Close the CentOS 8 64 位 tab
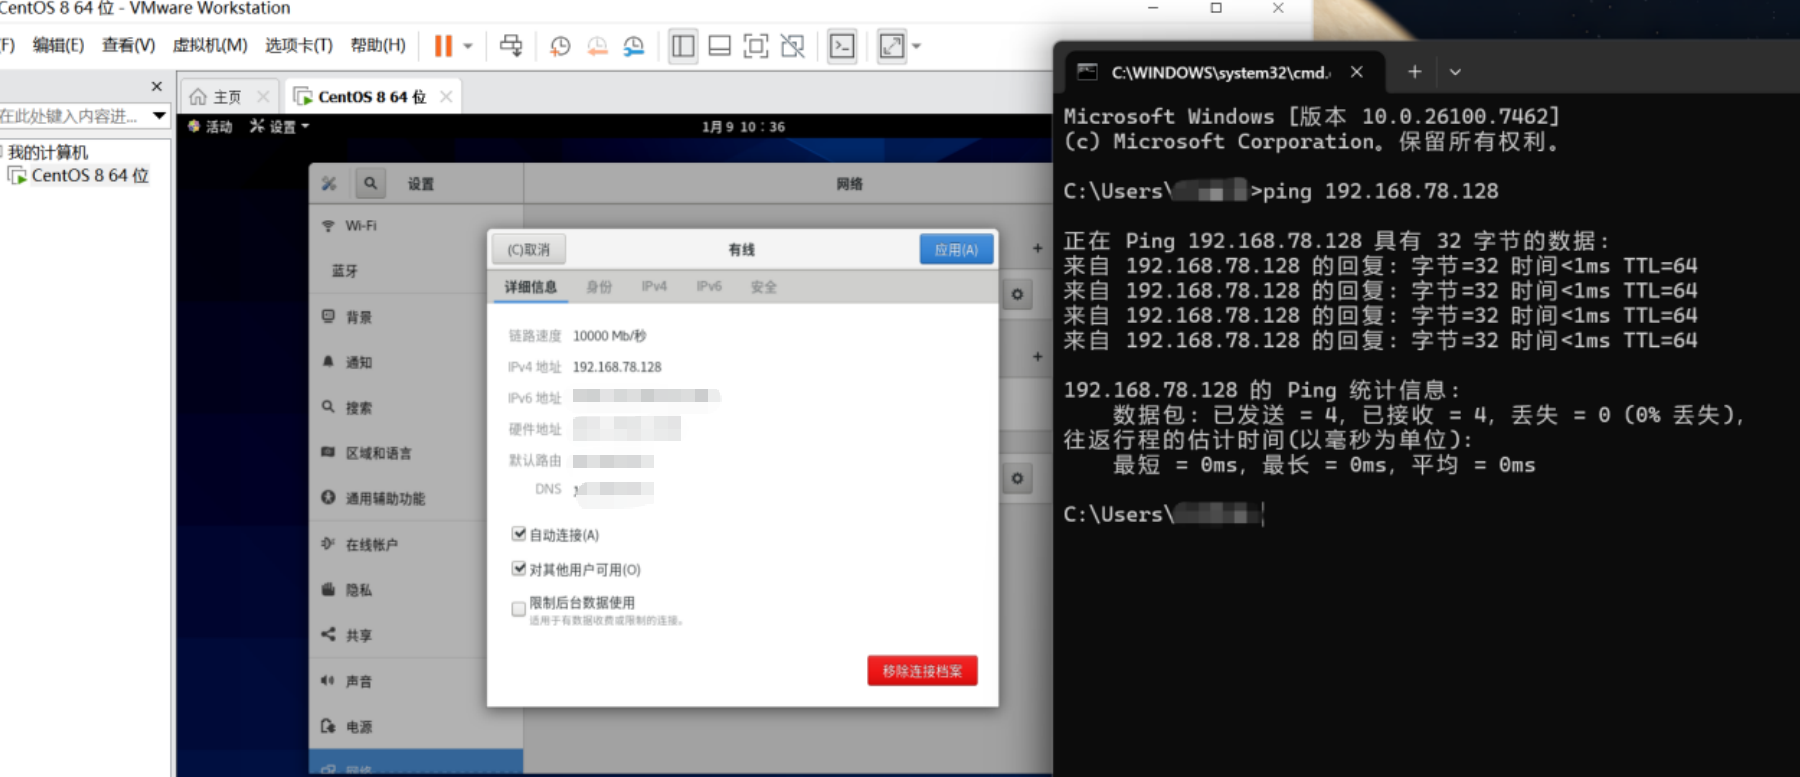The image size is (1800, 777). click(446, 97)
